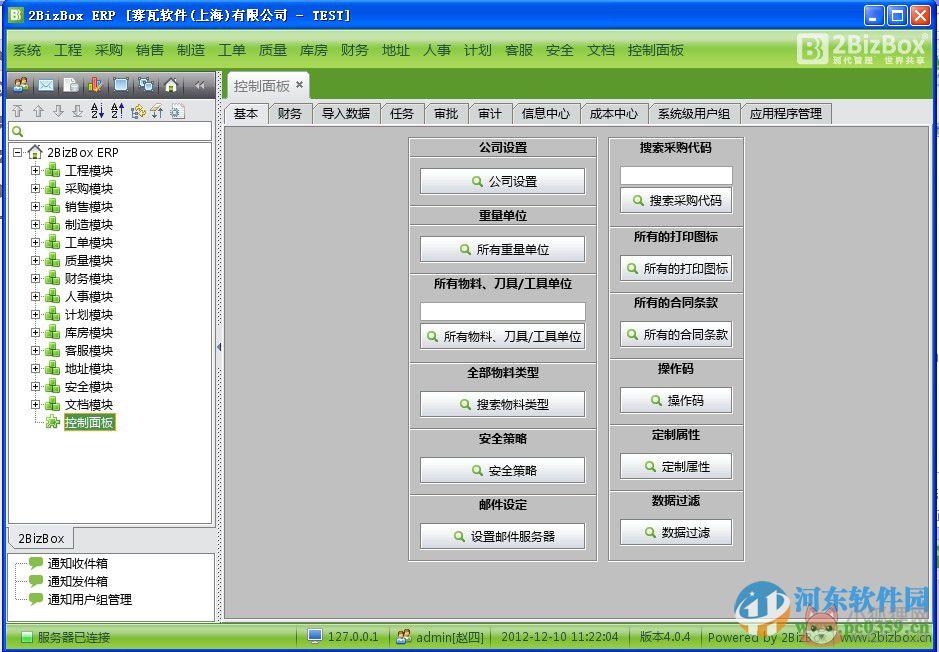The height and width of the screenshot is (652, 939).
Task: Click the monitor icon beside 127.0.0.1
Action: click(315, 636)
